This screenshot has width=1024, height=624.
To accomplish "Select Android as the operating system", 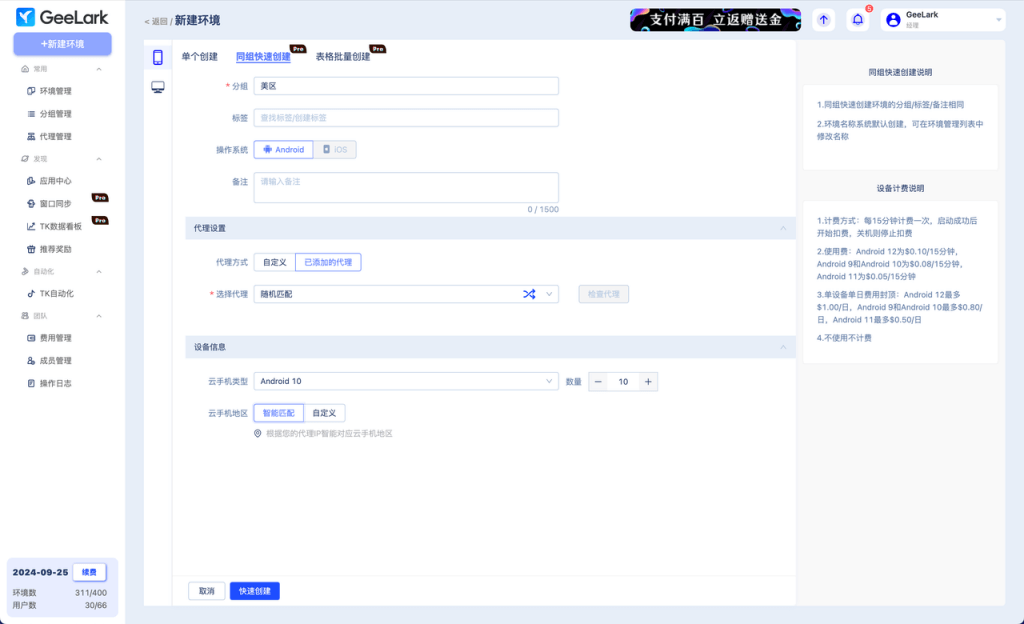I will point(283,150).
